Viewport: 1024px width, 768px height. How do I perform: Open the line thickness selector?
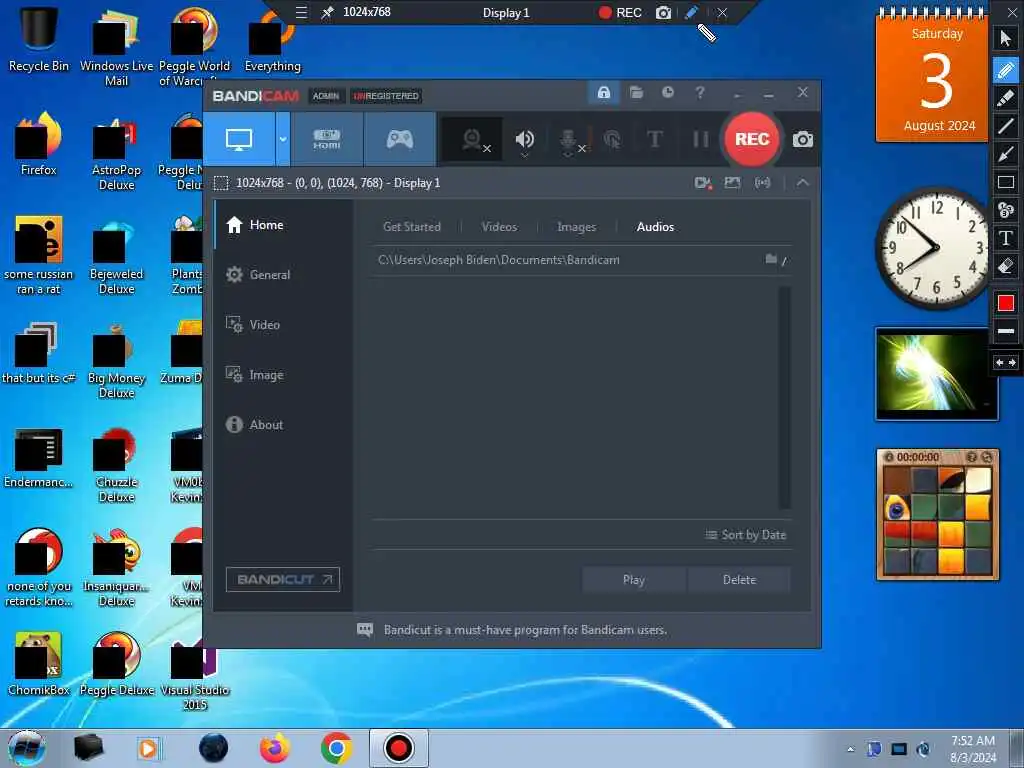[1006, 331]
